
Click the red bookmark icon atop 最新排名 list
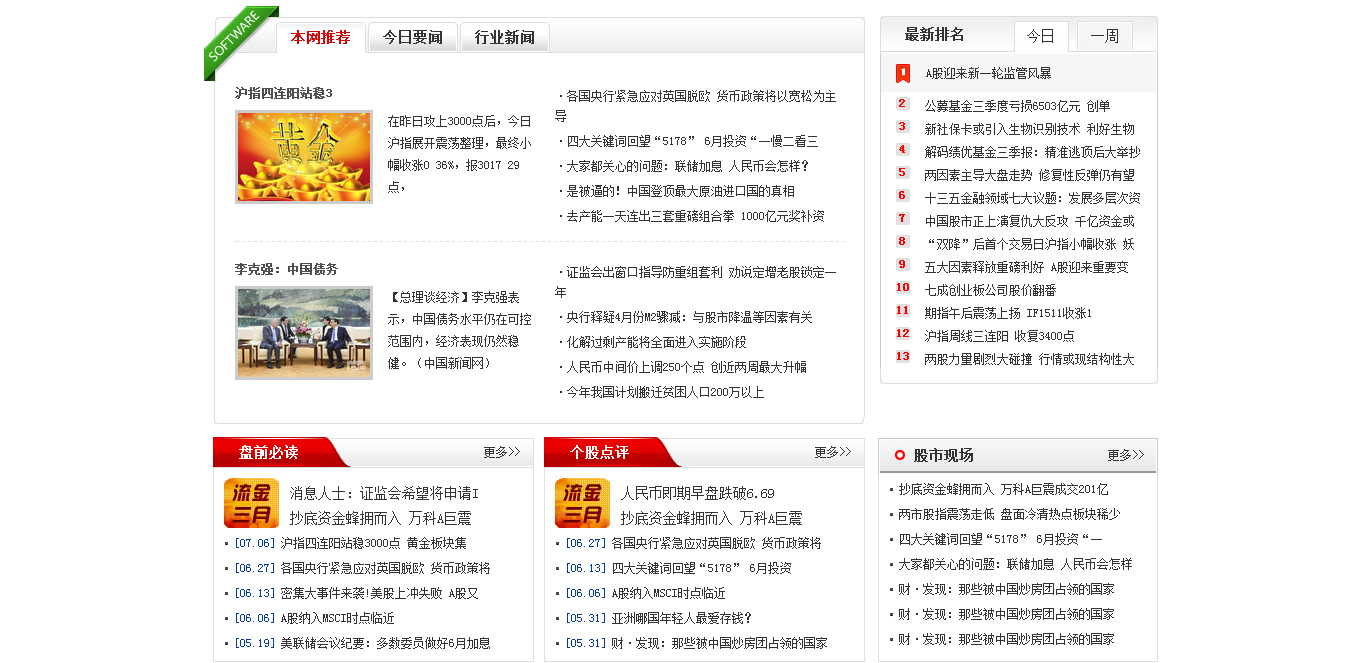pos(902,72)
